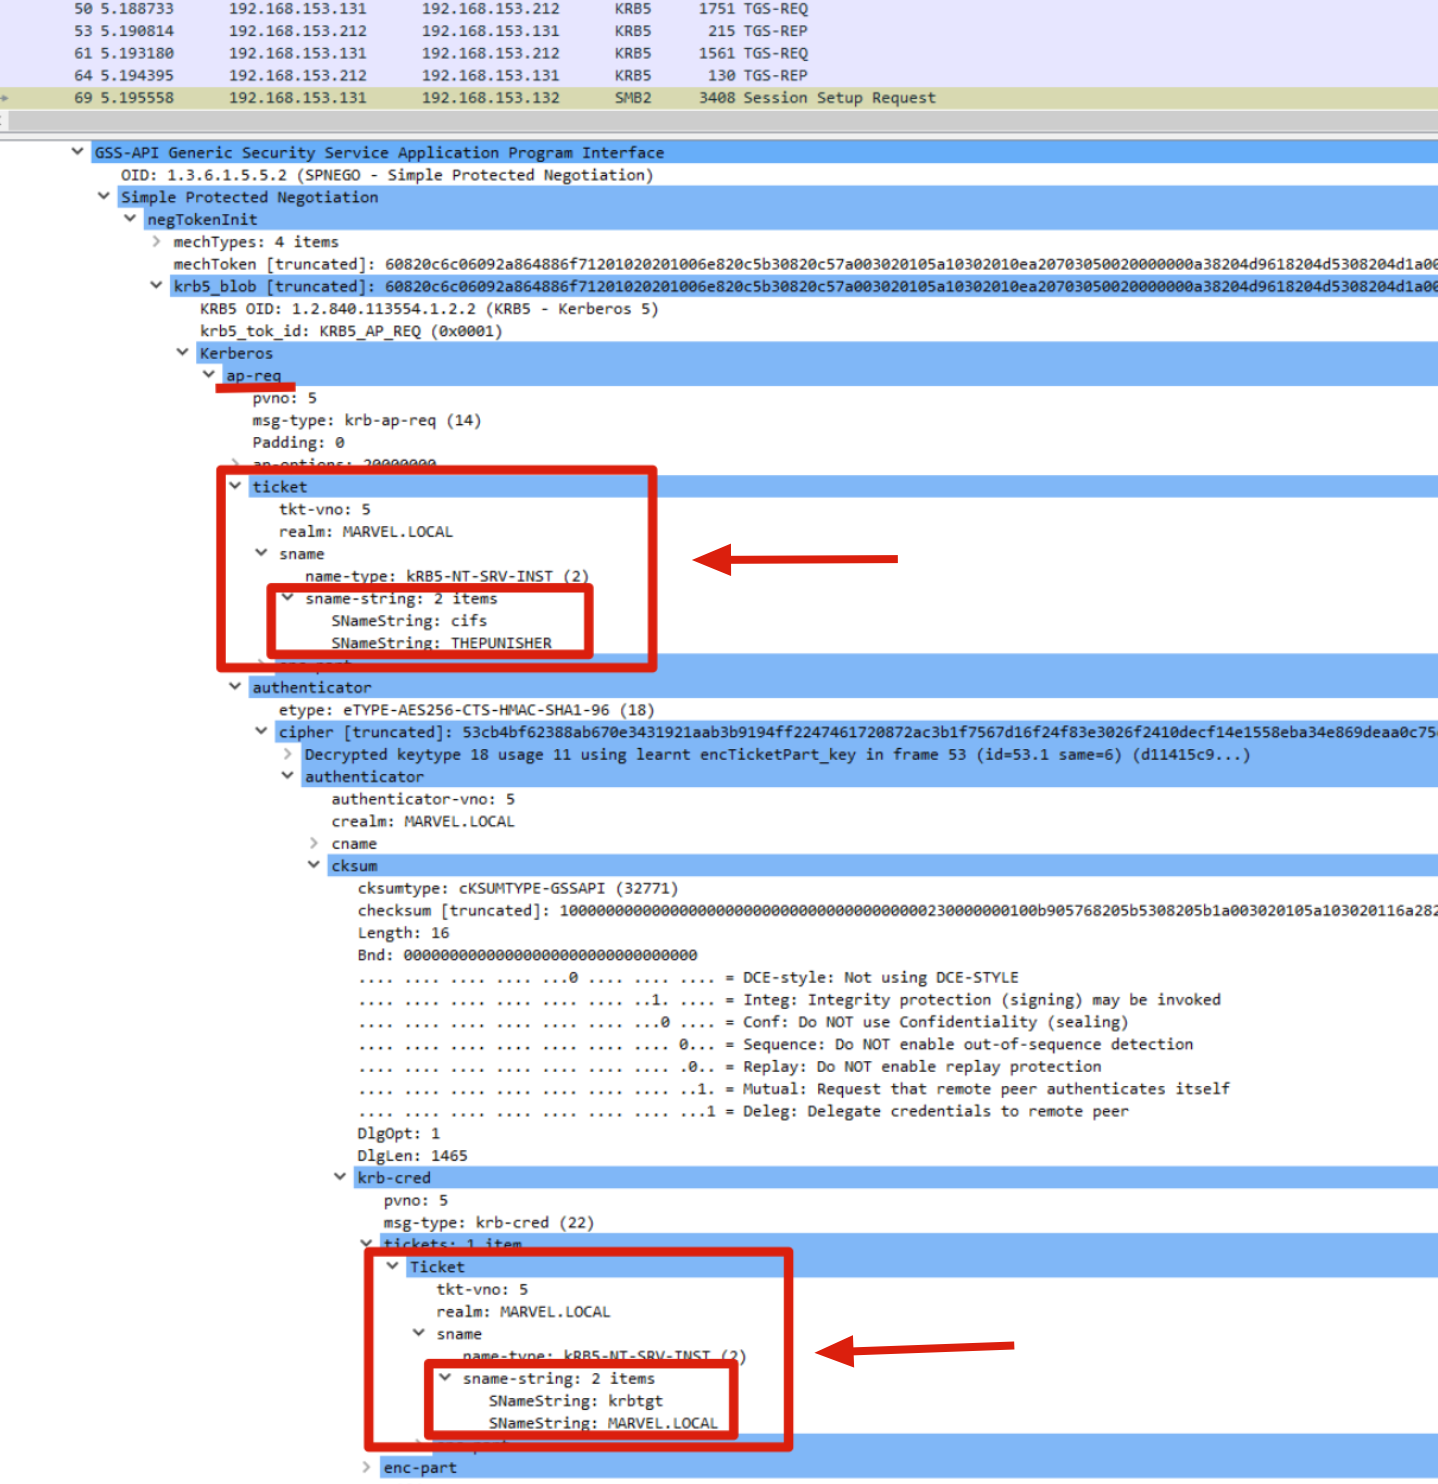Expand the cname field

(314, 843)
